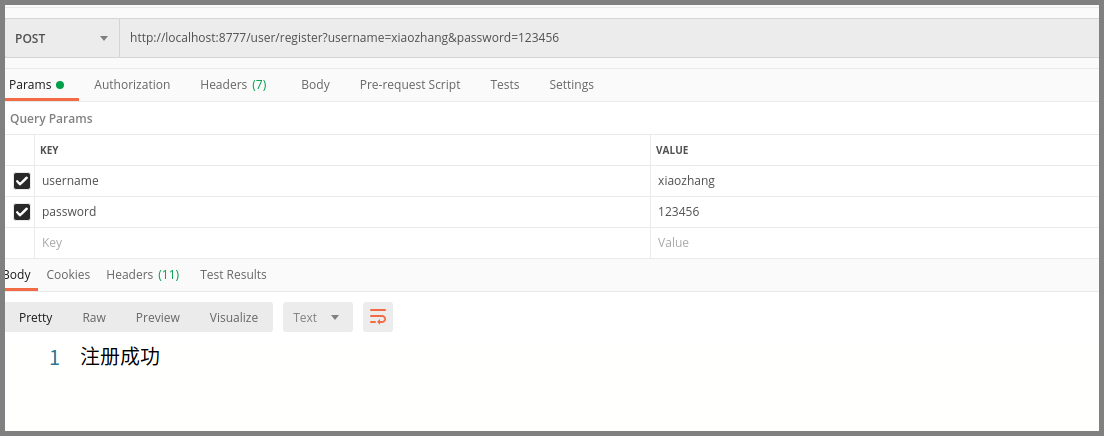Click the response text 注册成功

pyautogui.click(x=120, y=357)
